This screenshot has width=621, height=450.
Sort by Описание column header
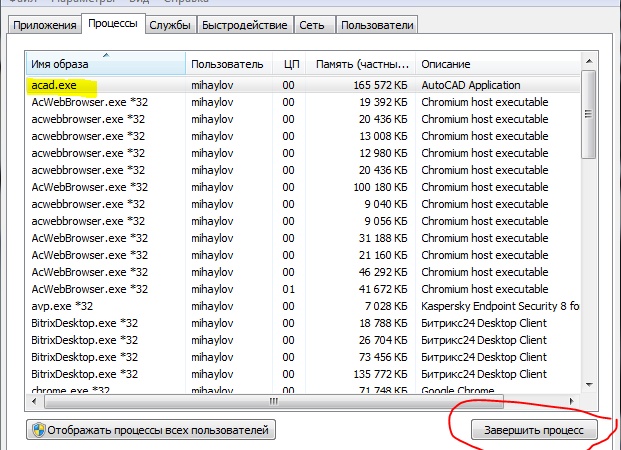coord(497,63)
